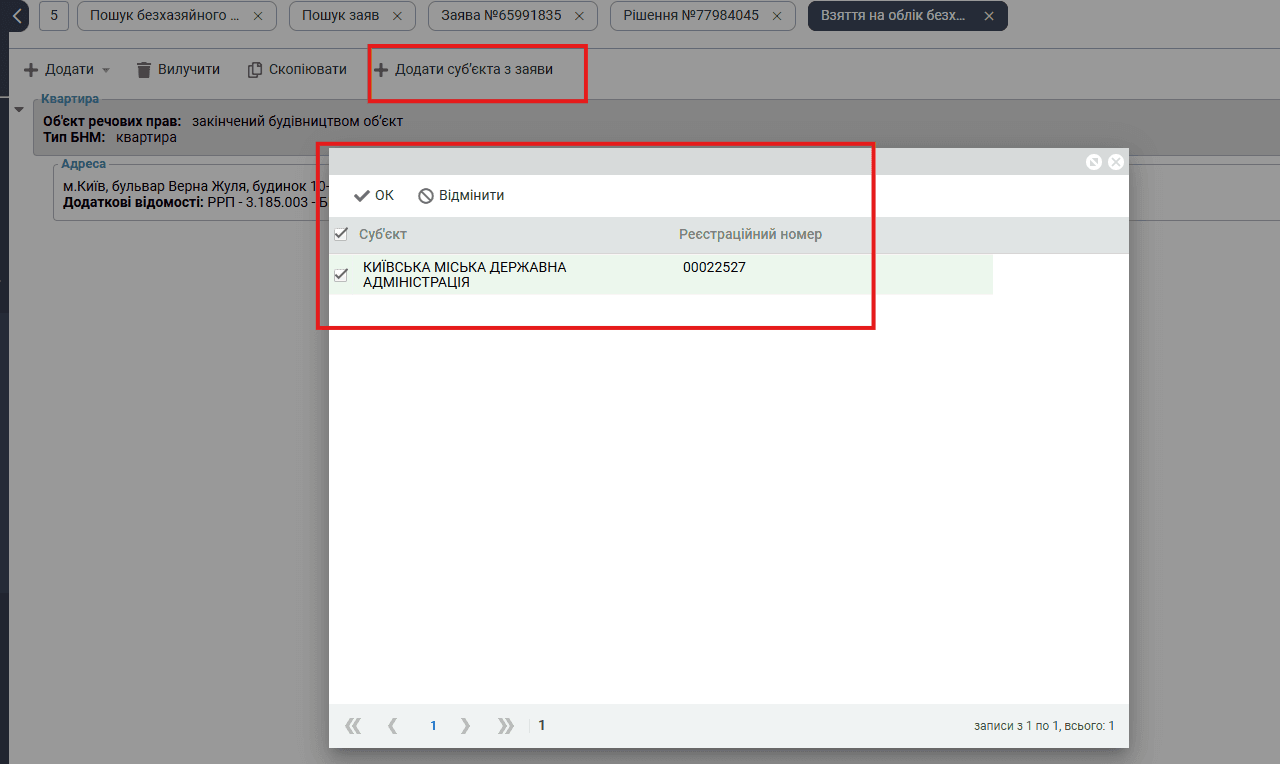Close the Пошук заяв tab
Screen dimensions: 1280x764
click(x=397, y=17)
